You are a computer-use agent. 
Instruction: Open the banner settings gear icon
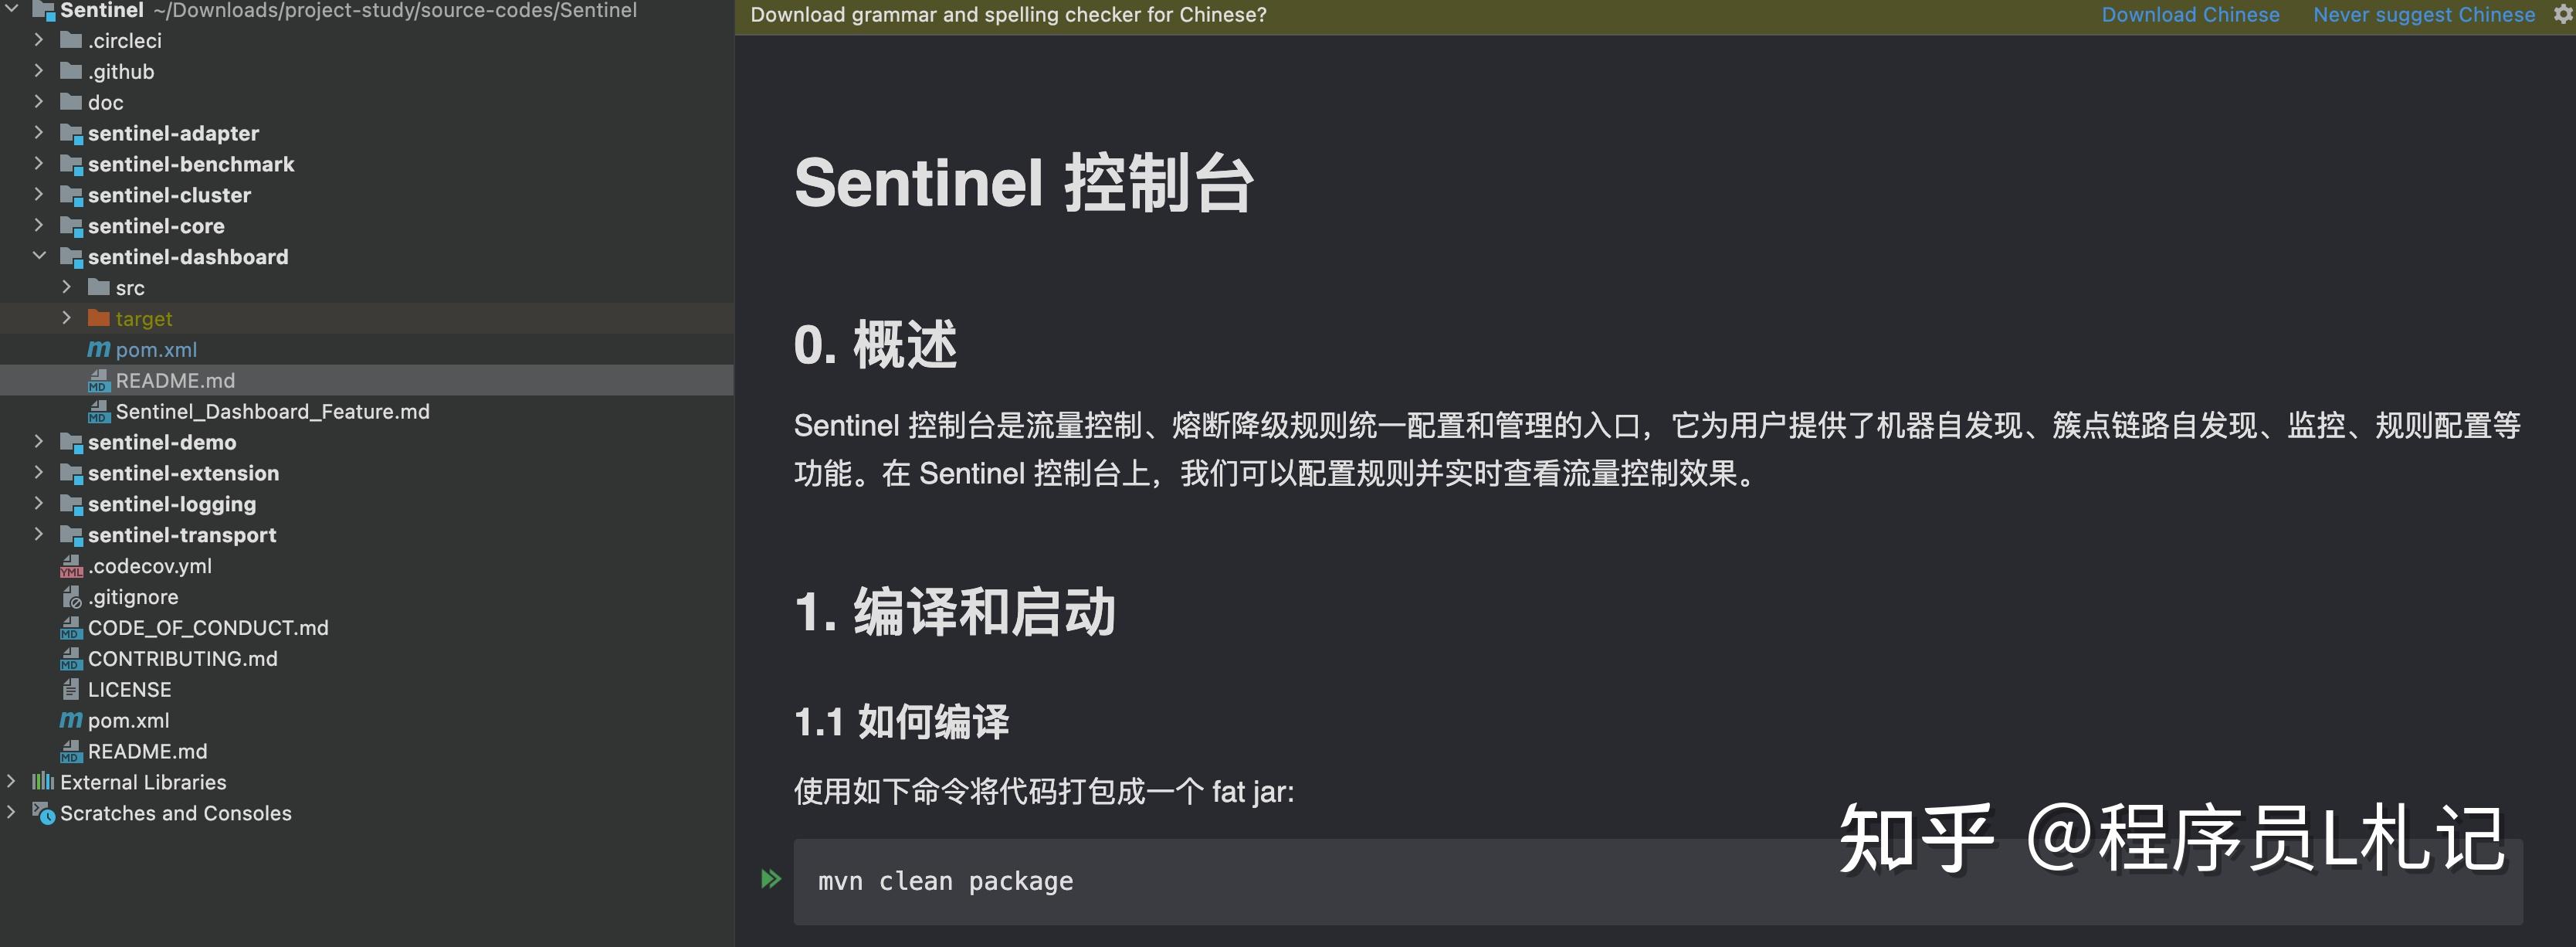[2562, 14]
